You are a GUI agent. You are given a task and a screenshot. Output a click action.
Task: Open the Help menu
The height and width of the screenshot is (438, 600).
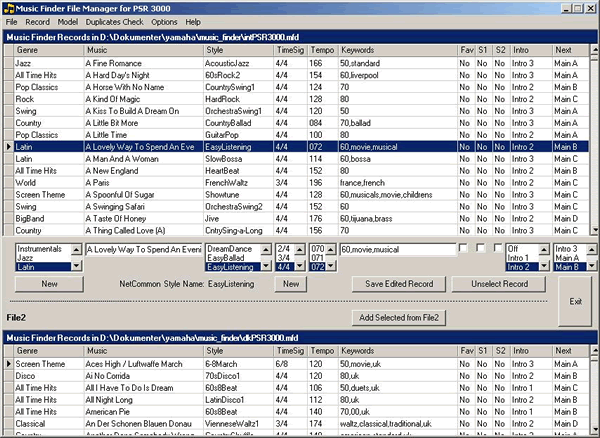[x=193, y=22]
